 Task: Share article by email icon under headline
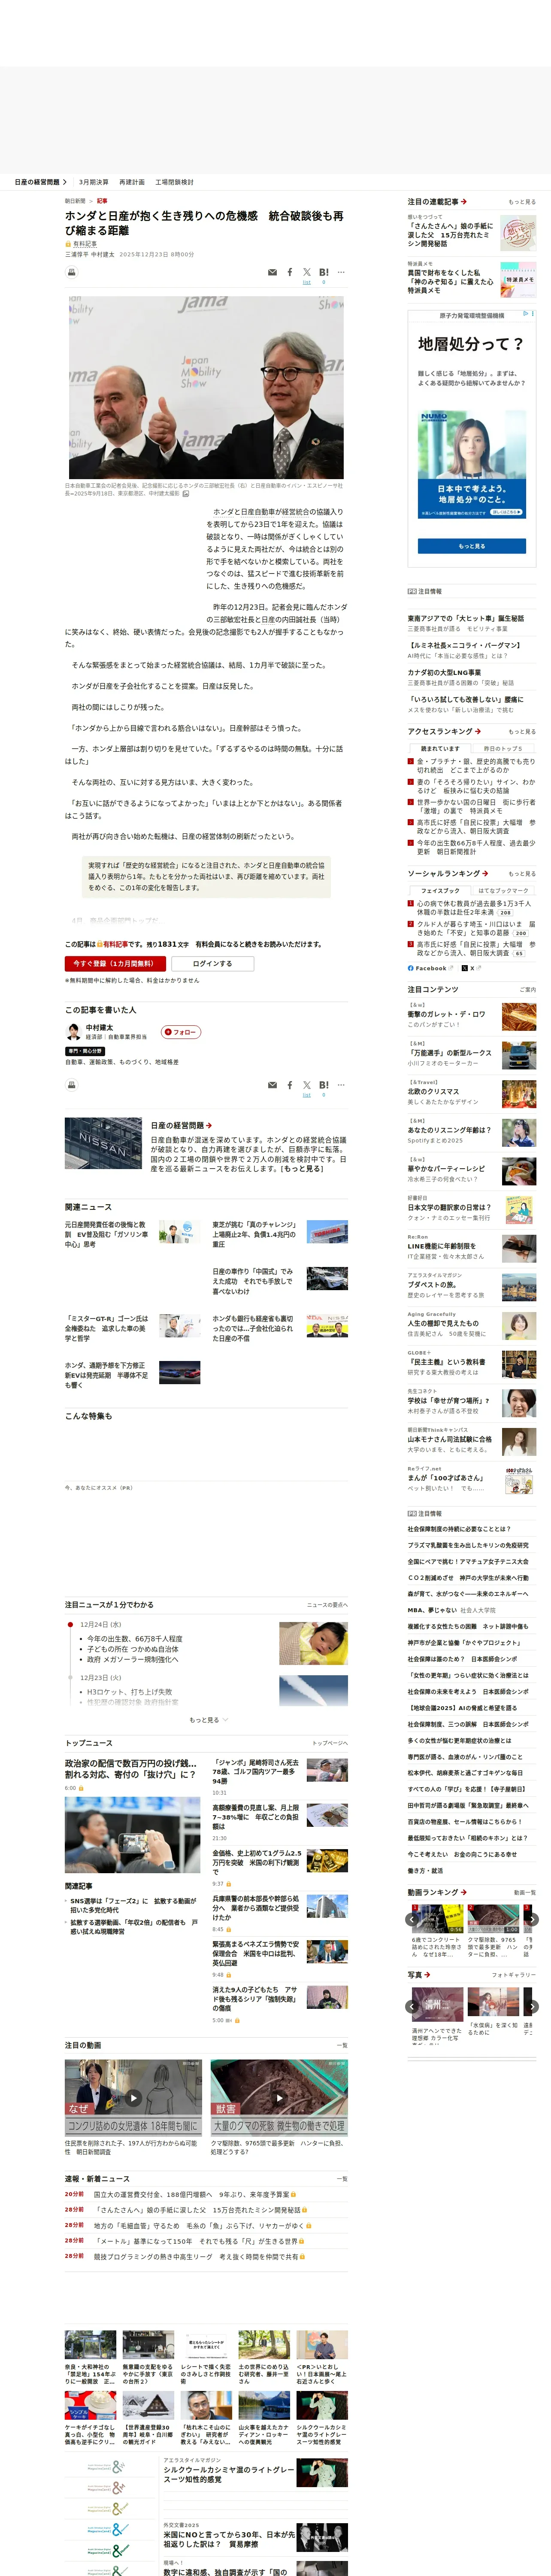pyautogui.click(x=272, y=272)
